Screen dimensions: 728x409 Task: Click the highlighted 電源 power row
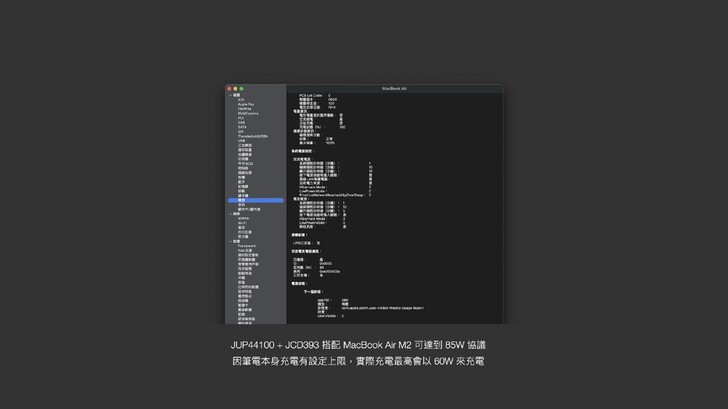tap(256, 200)
